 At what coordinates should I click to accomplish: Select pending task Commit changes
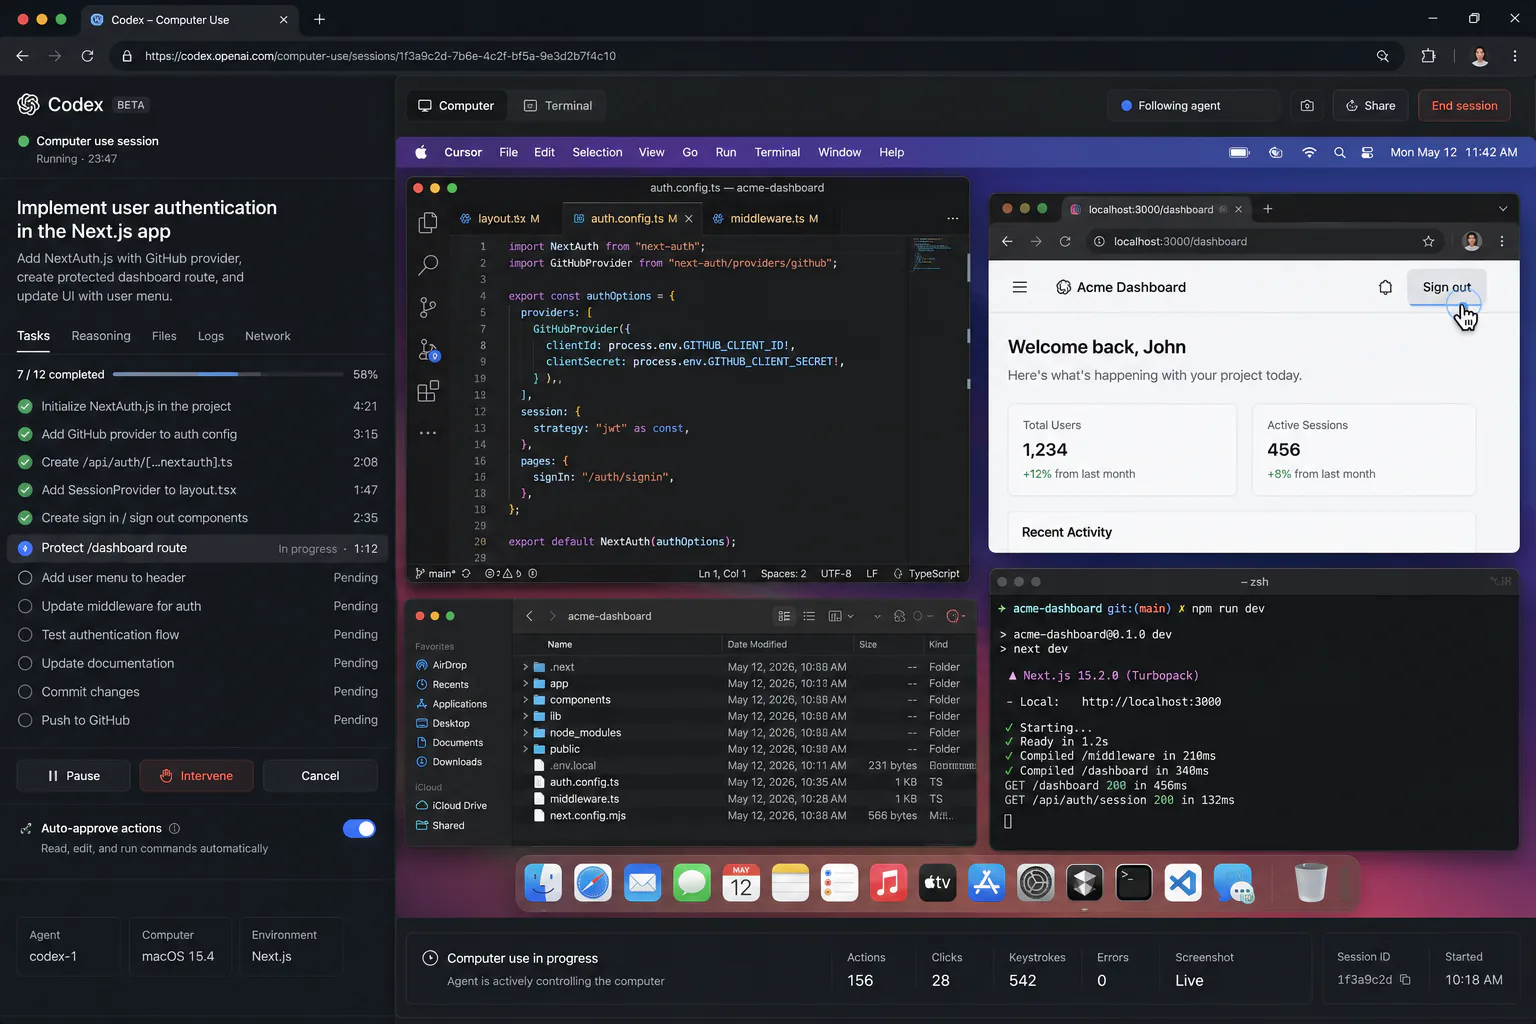(198, 692)
